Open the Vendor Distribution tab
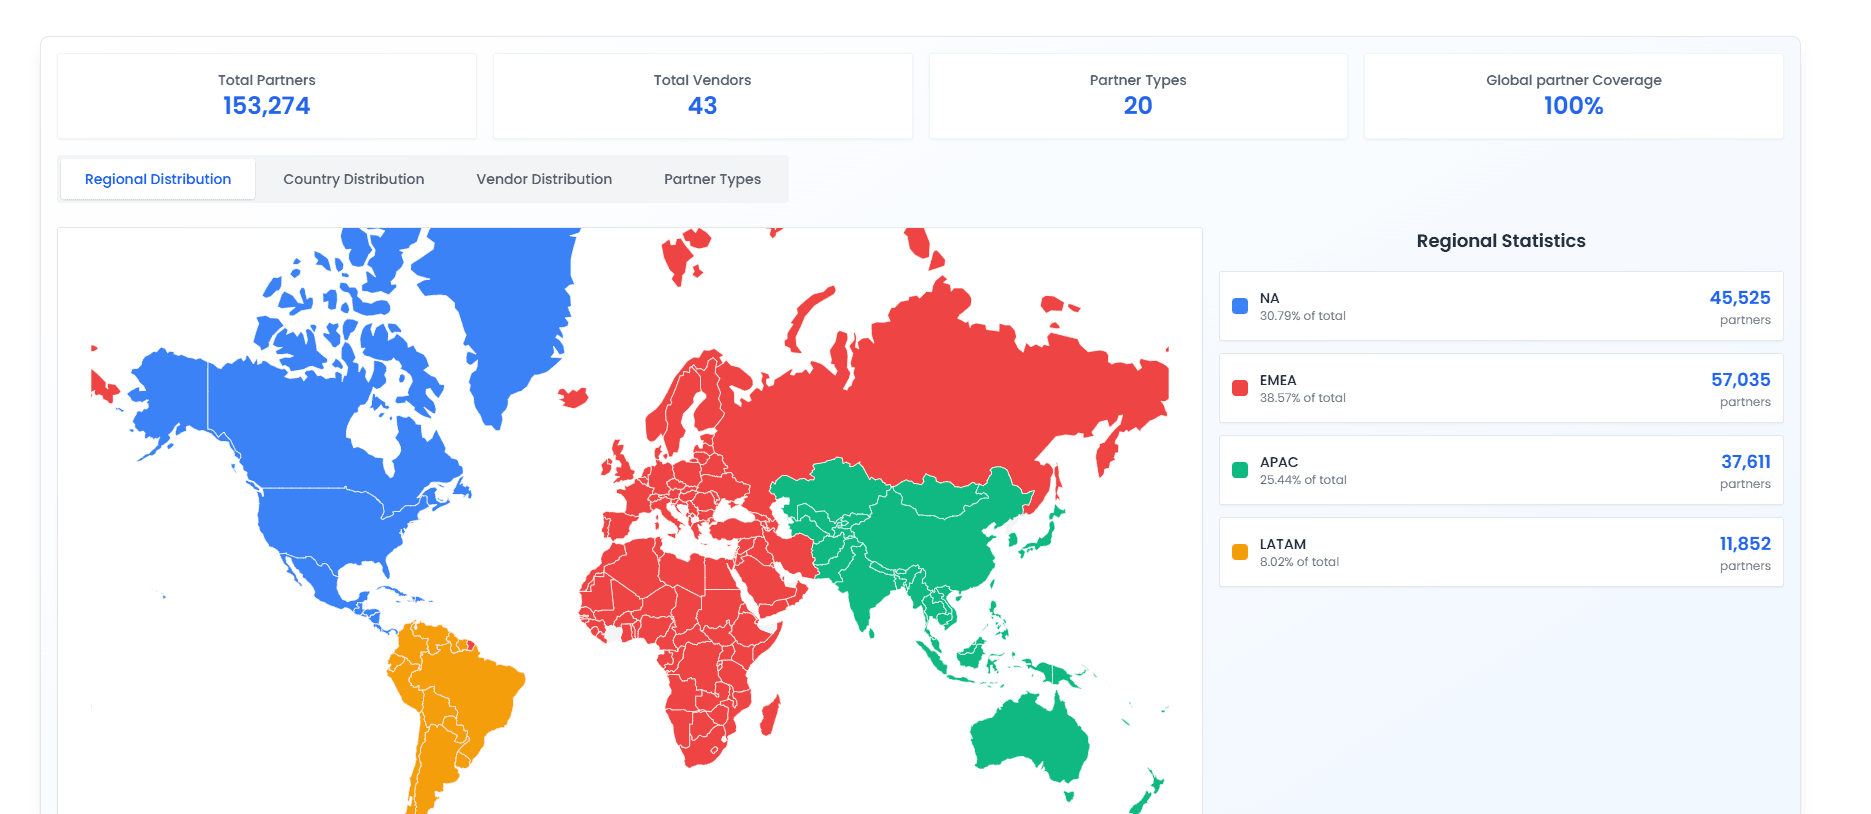 tap(543, 179)
